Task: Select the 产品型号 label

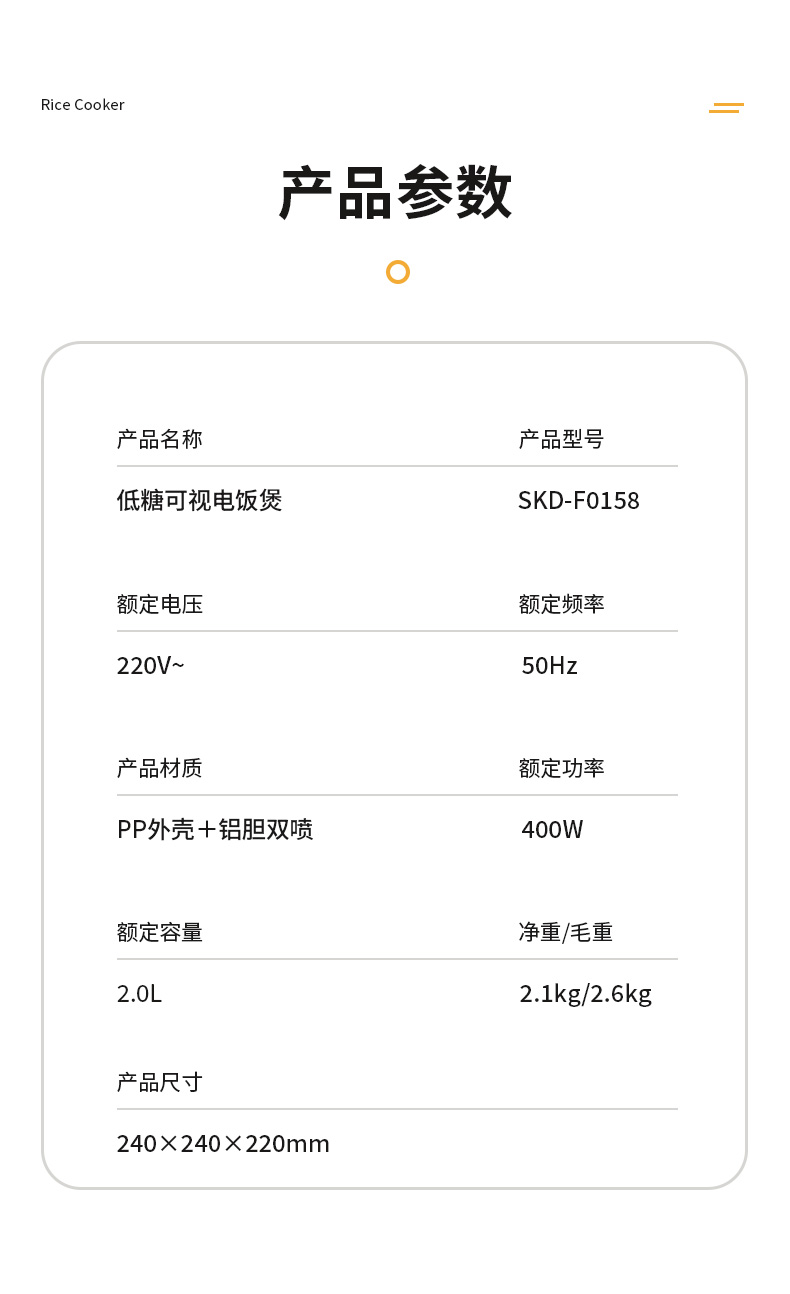Action: tap(561, 439)
